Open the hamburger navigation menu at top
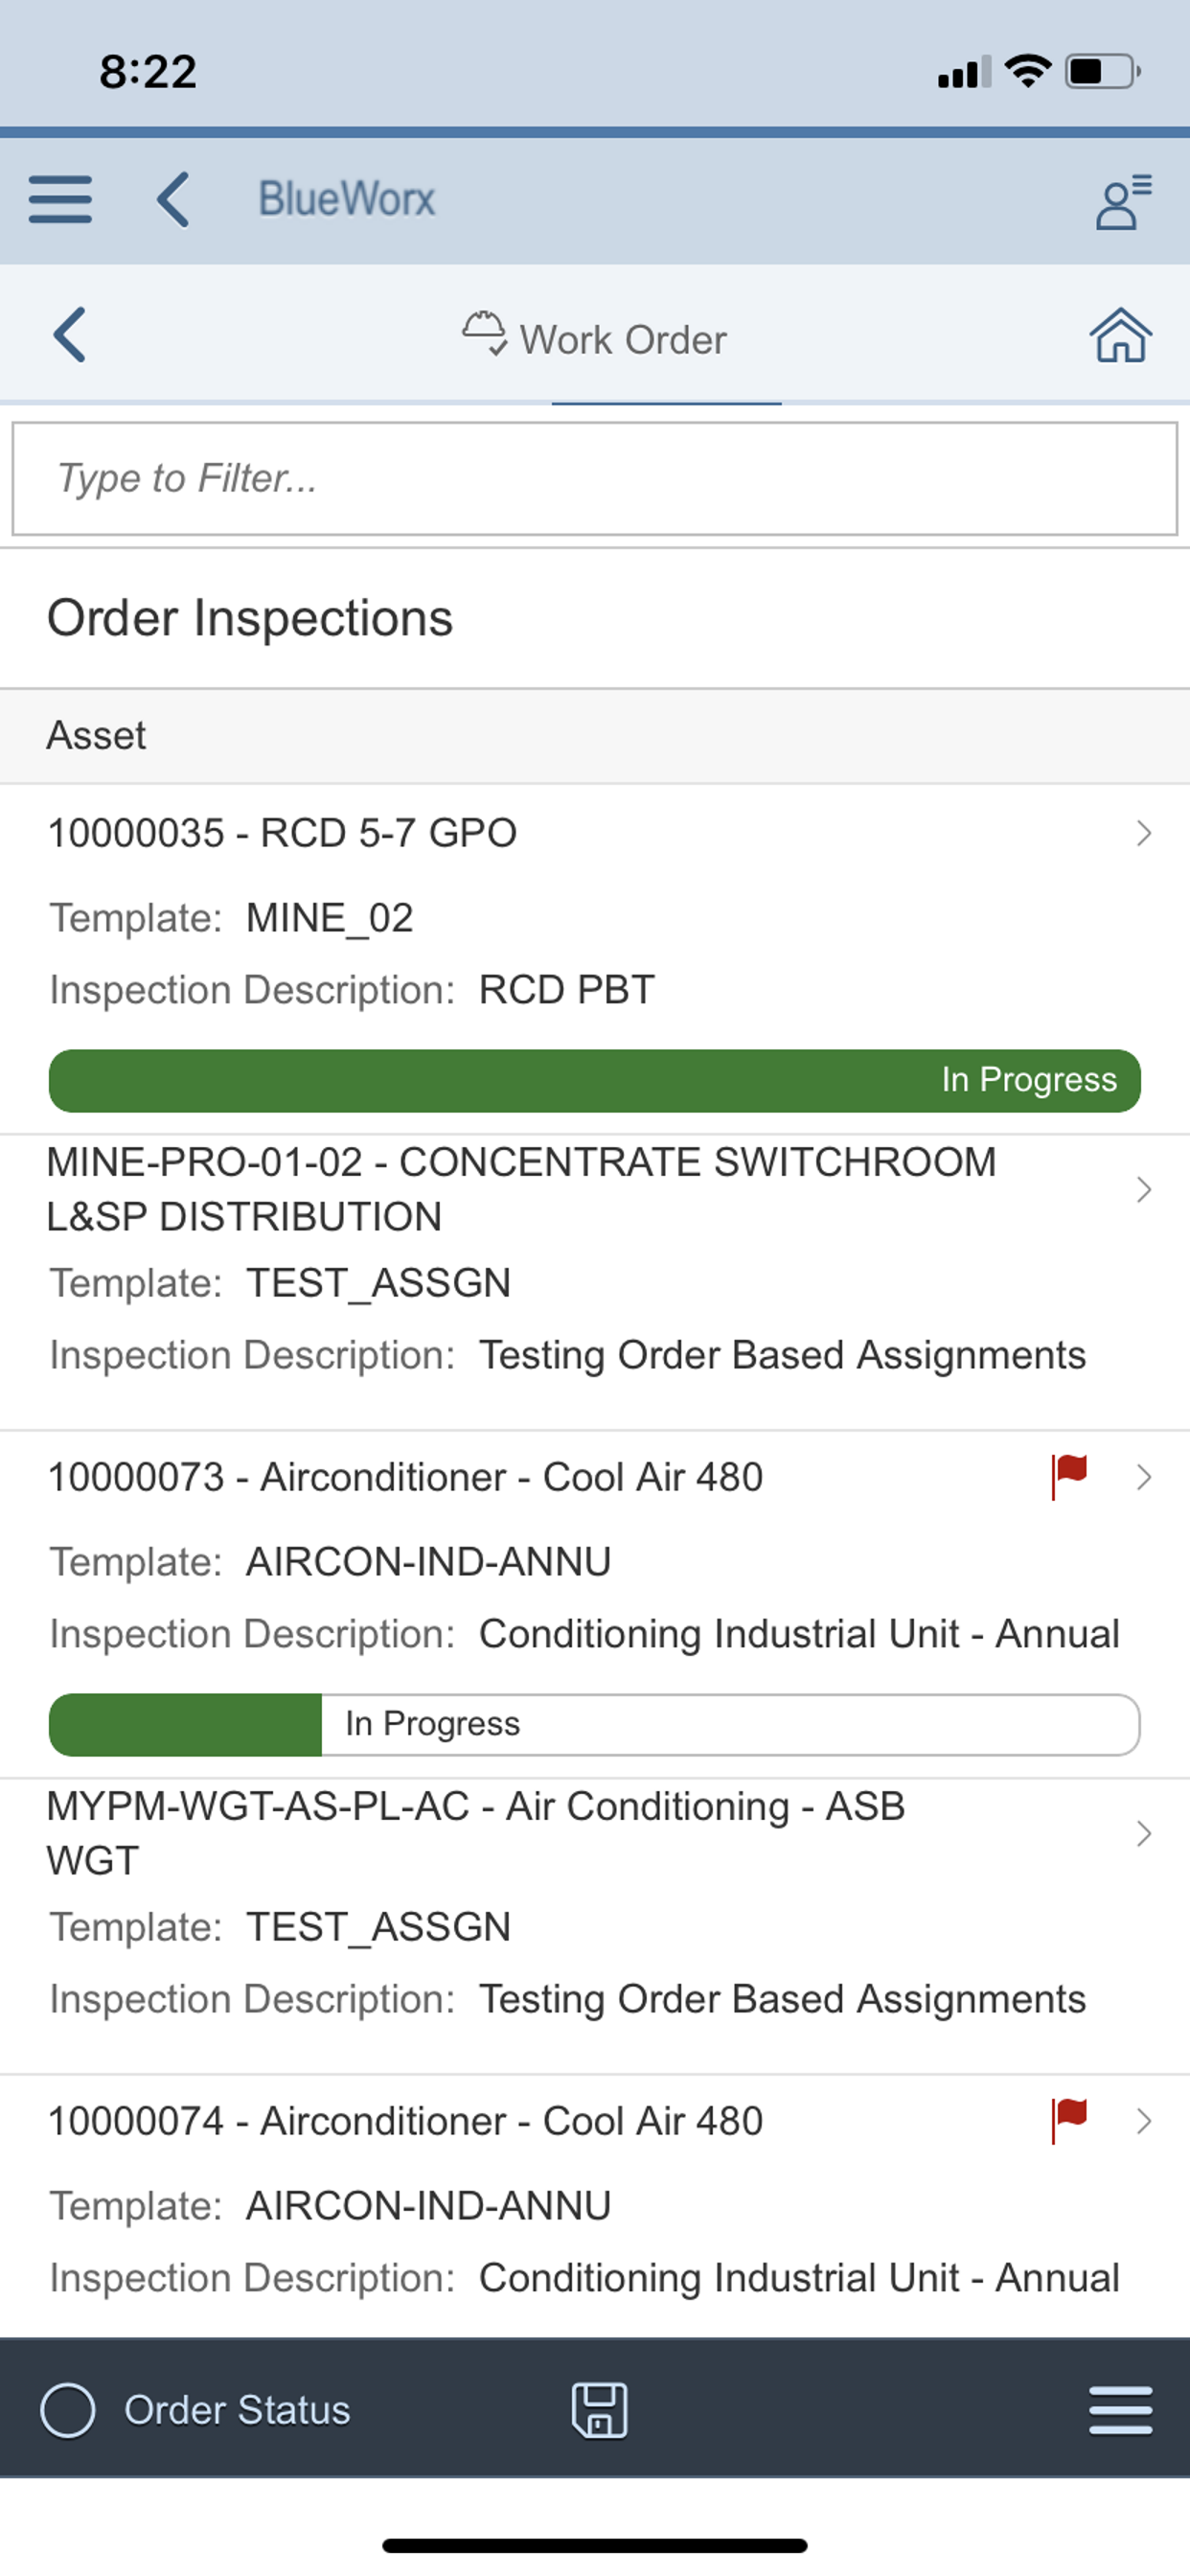The height and width of the screenshot is (2576, 1190). 60,199
